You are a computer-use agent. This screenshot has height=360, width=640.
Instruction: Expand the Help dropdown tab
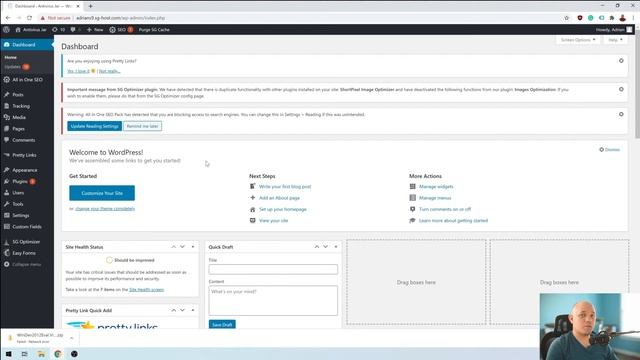(x=615, y=40)
